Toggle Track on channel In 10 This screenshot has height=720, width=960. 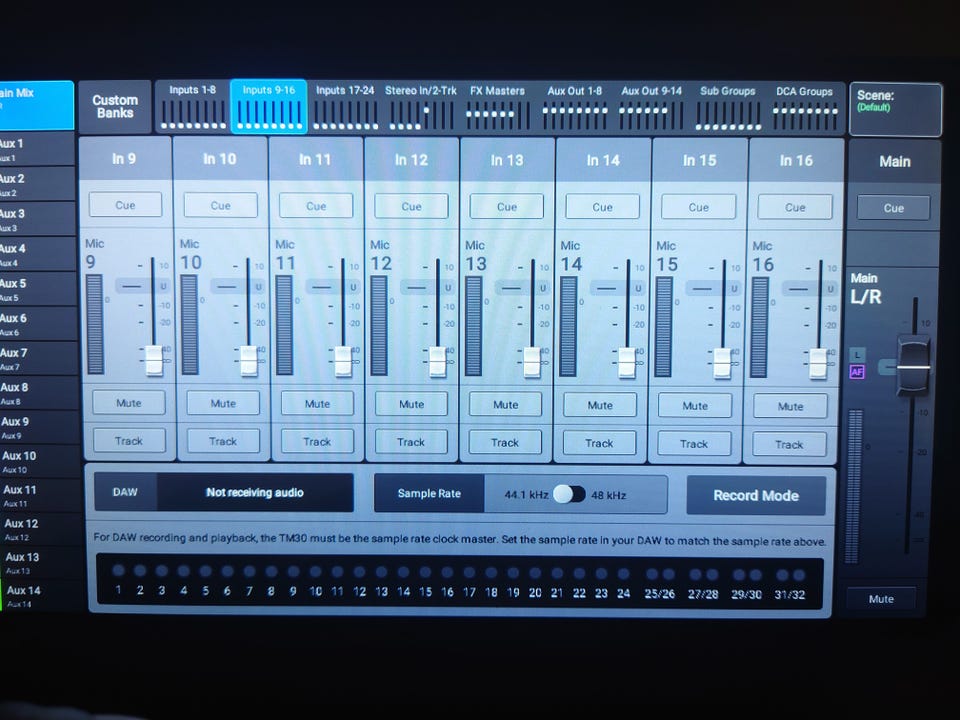click(223, 441)
